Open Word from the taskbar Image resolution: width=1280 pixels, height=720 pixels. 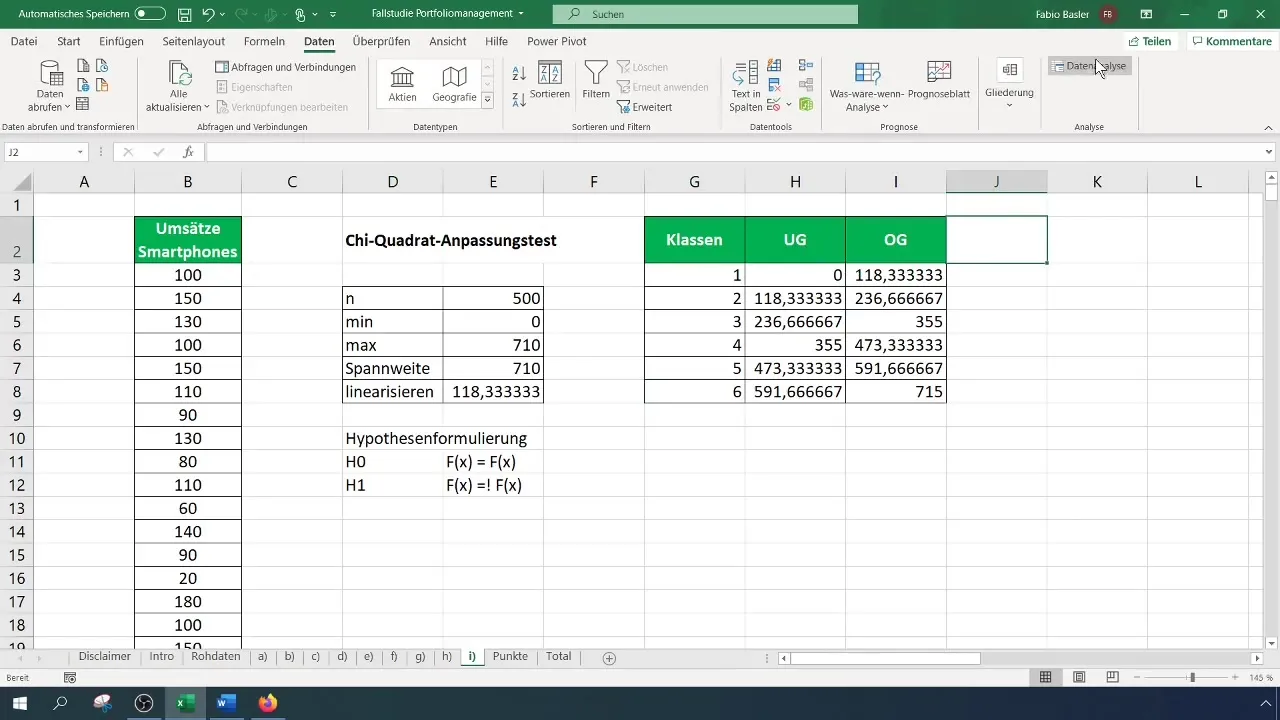[x=225, y=703]
